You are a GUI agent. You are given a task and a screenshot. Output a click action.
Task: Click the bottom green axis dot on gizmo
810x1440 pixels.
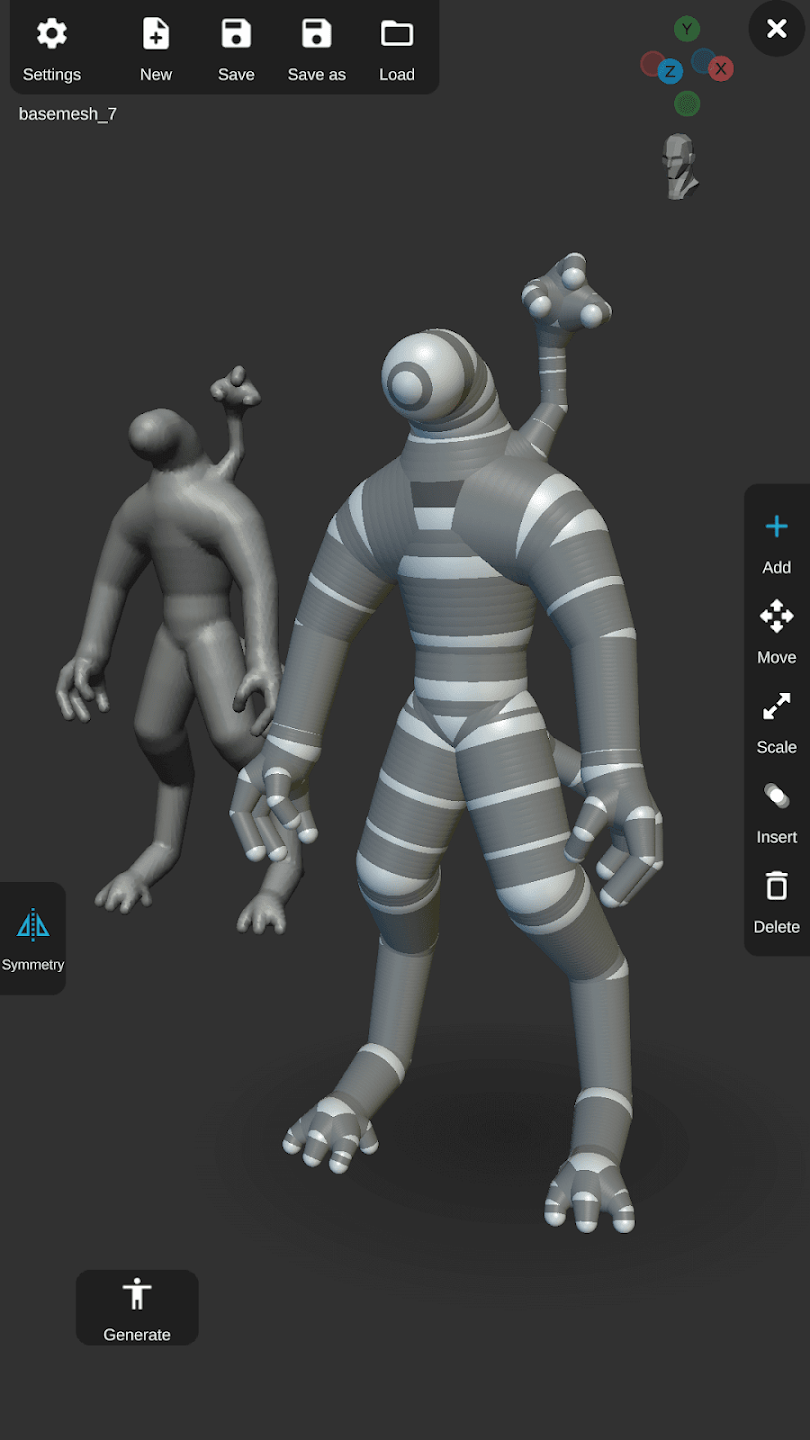pos(687,103)
